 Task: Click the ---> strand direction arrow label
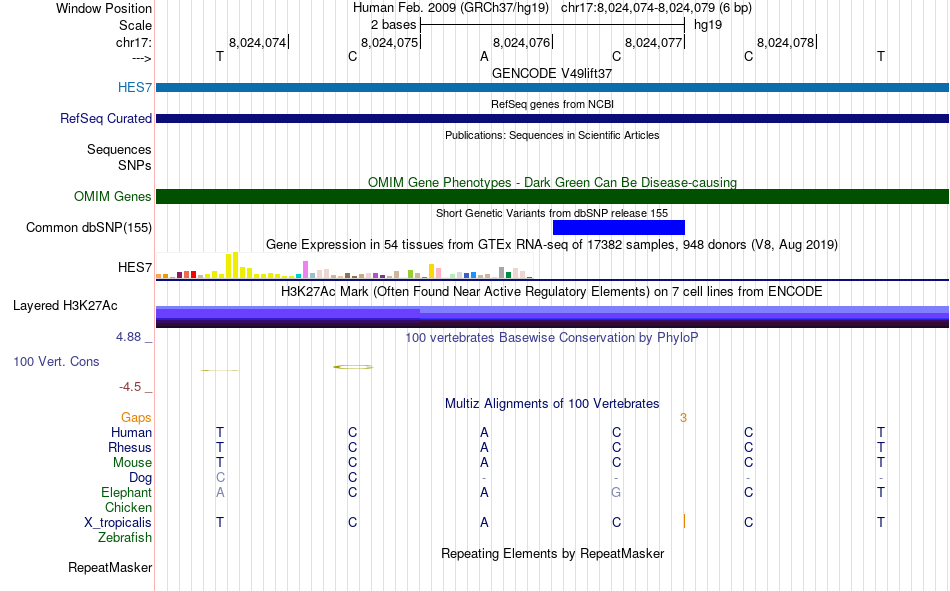(x=142, y=58)
